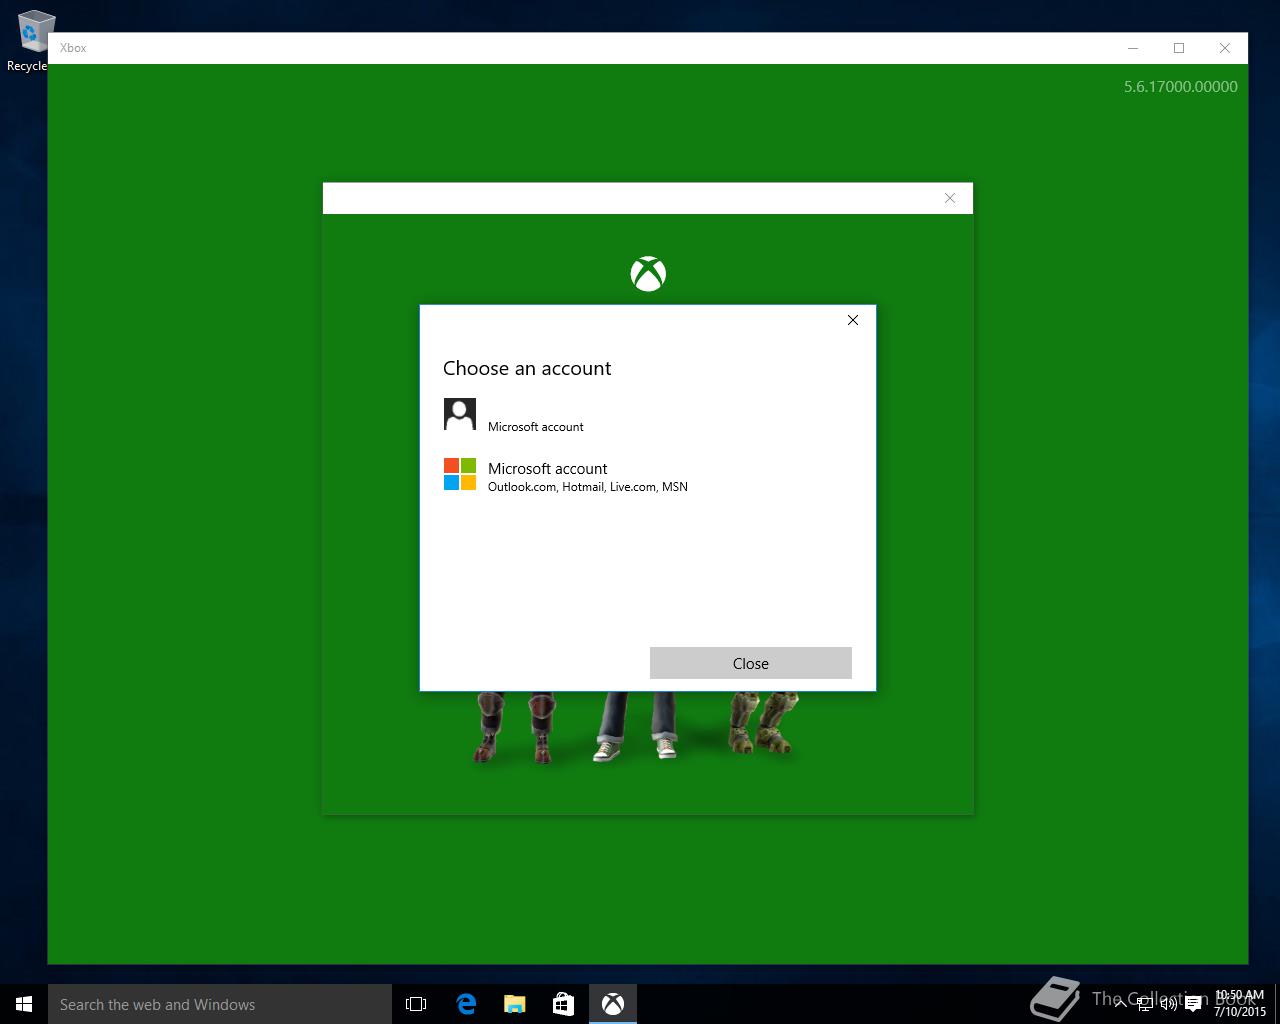Close the Xbox app window
Screen dimensions: 1280x1024
(x=1225, y=48)
